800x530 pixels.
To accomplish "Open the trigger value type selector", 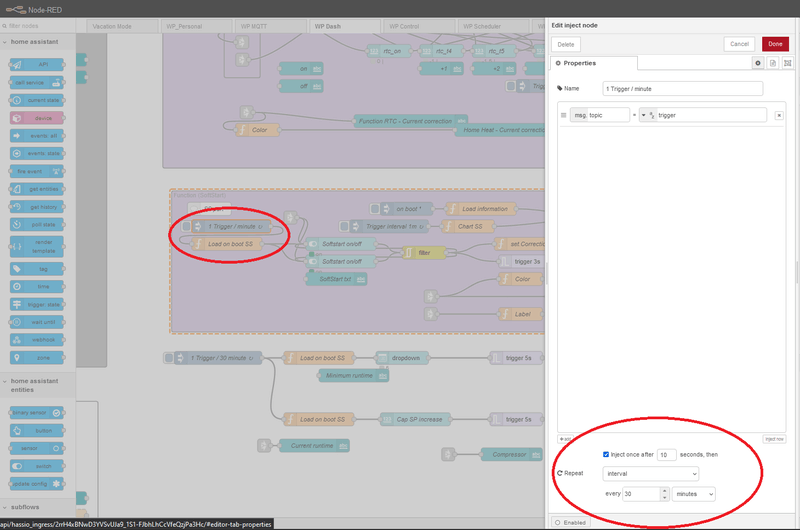I will point(647,115).
